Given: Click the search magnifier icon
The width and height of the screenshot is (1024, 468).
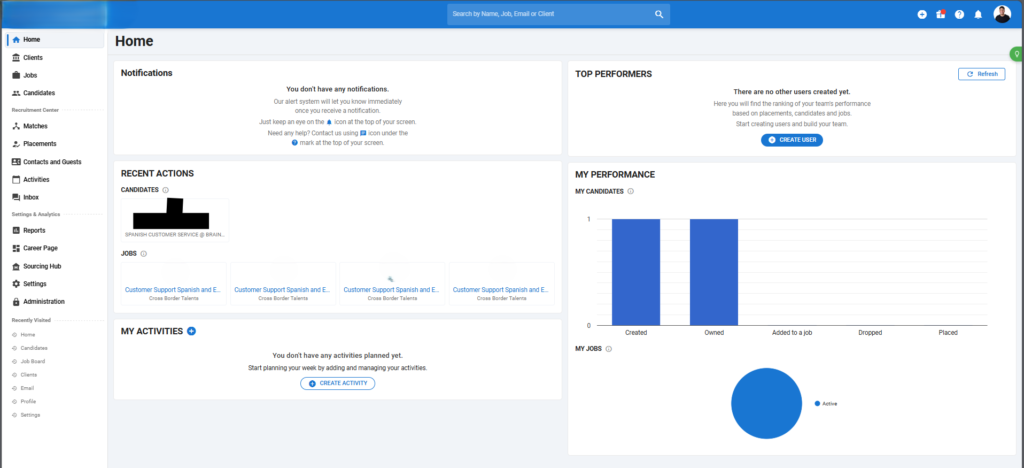Looking at the screenshot, I should pos(659,15).
